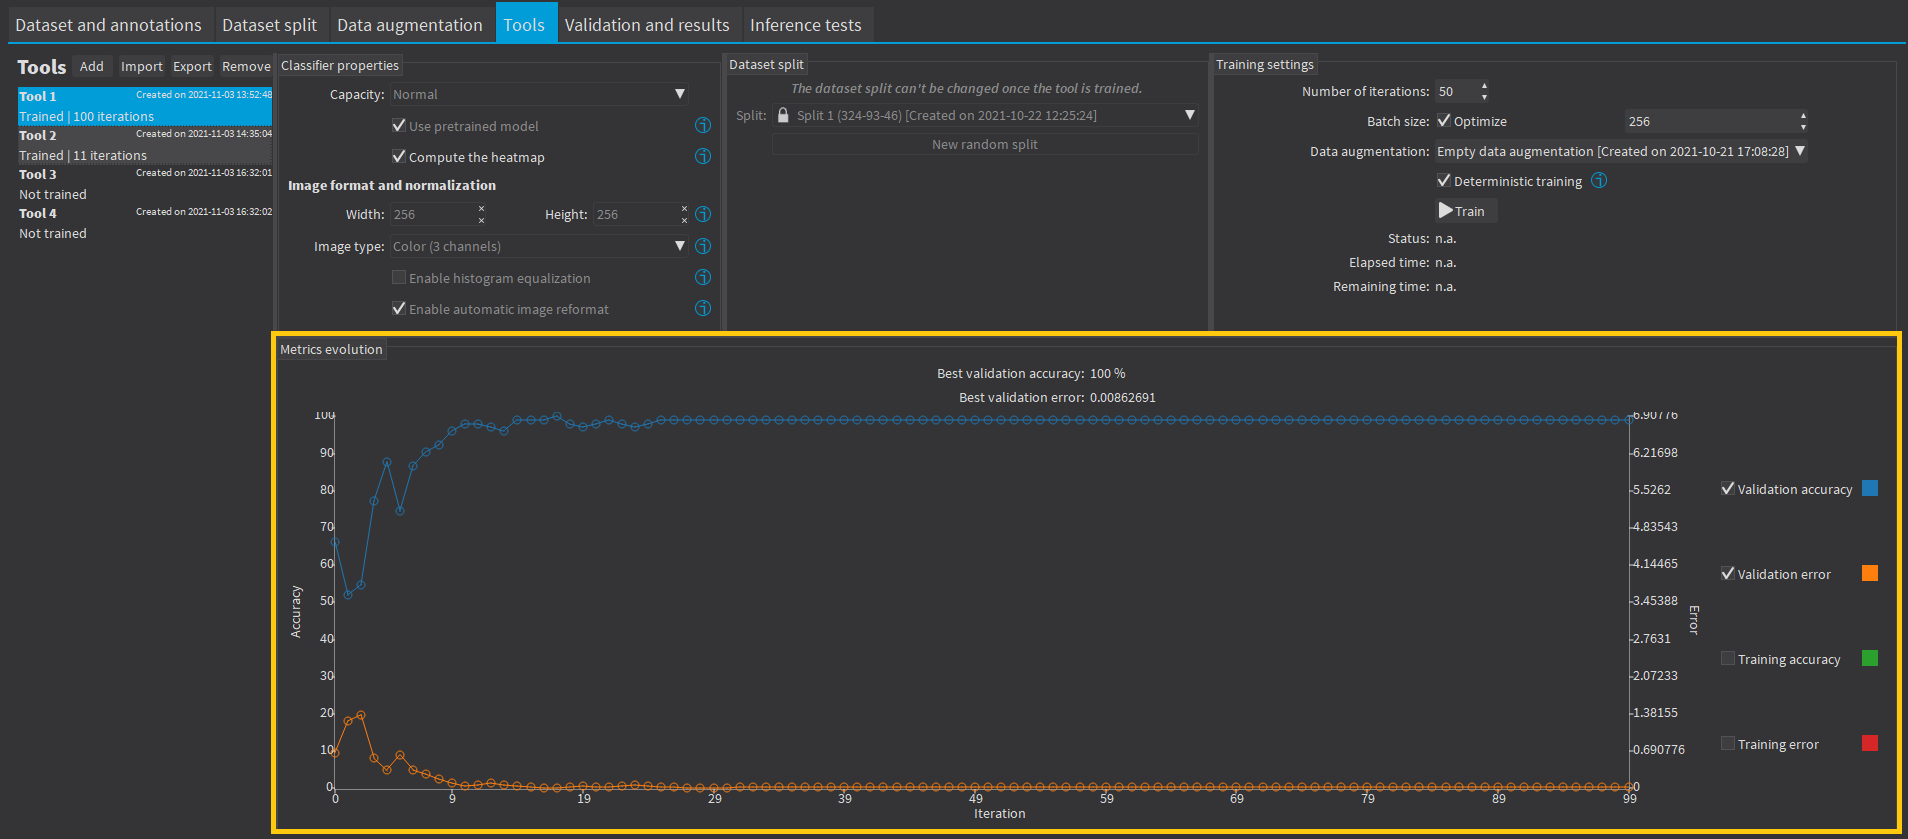The height and width of the screenshot is (839, 1908).
Task: Open the Inference tests tab
Action: [805, 25]
